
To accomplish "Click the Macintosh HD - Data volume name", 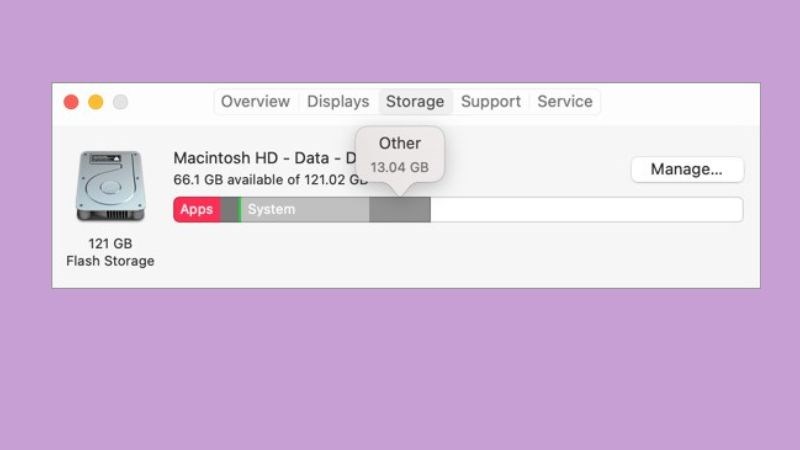I will click(x=260, y=158).
